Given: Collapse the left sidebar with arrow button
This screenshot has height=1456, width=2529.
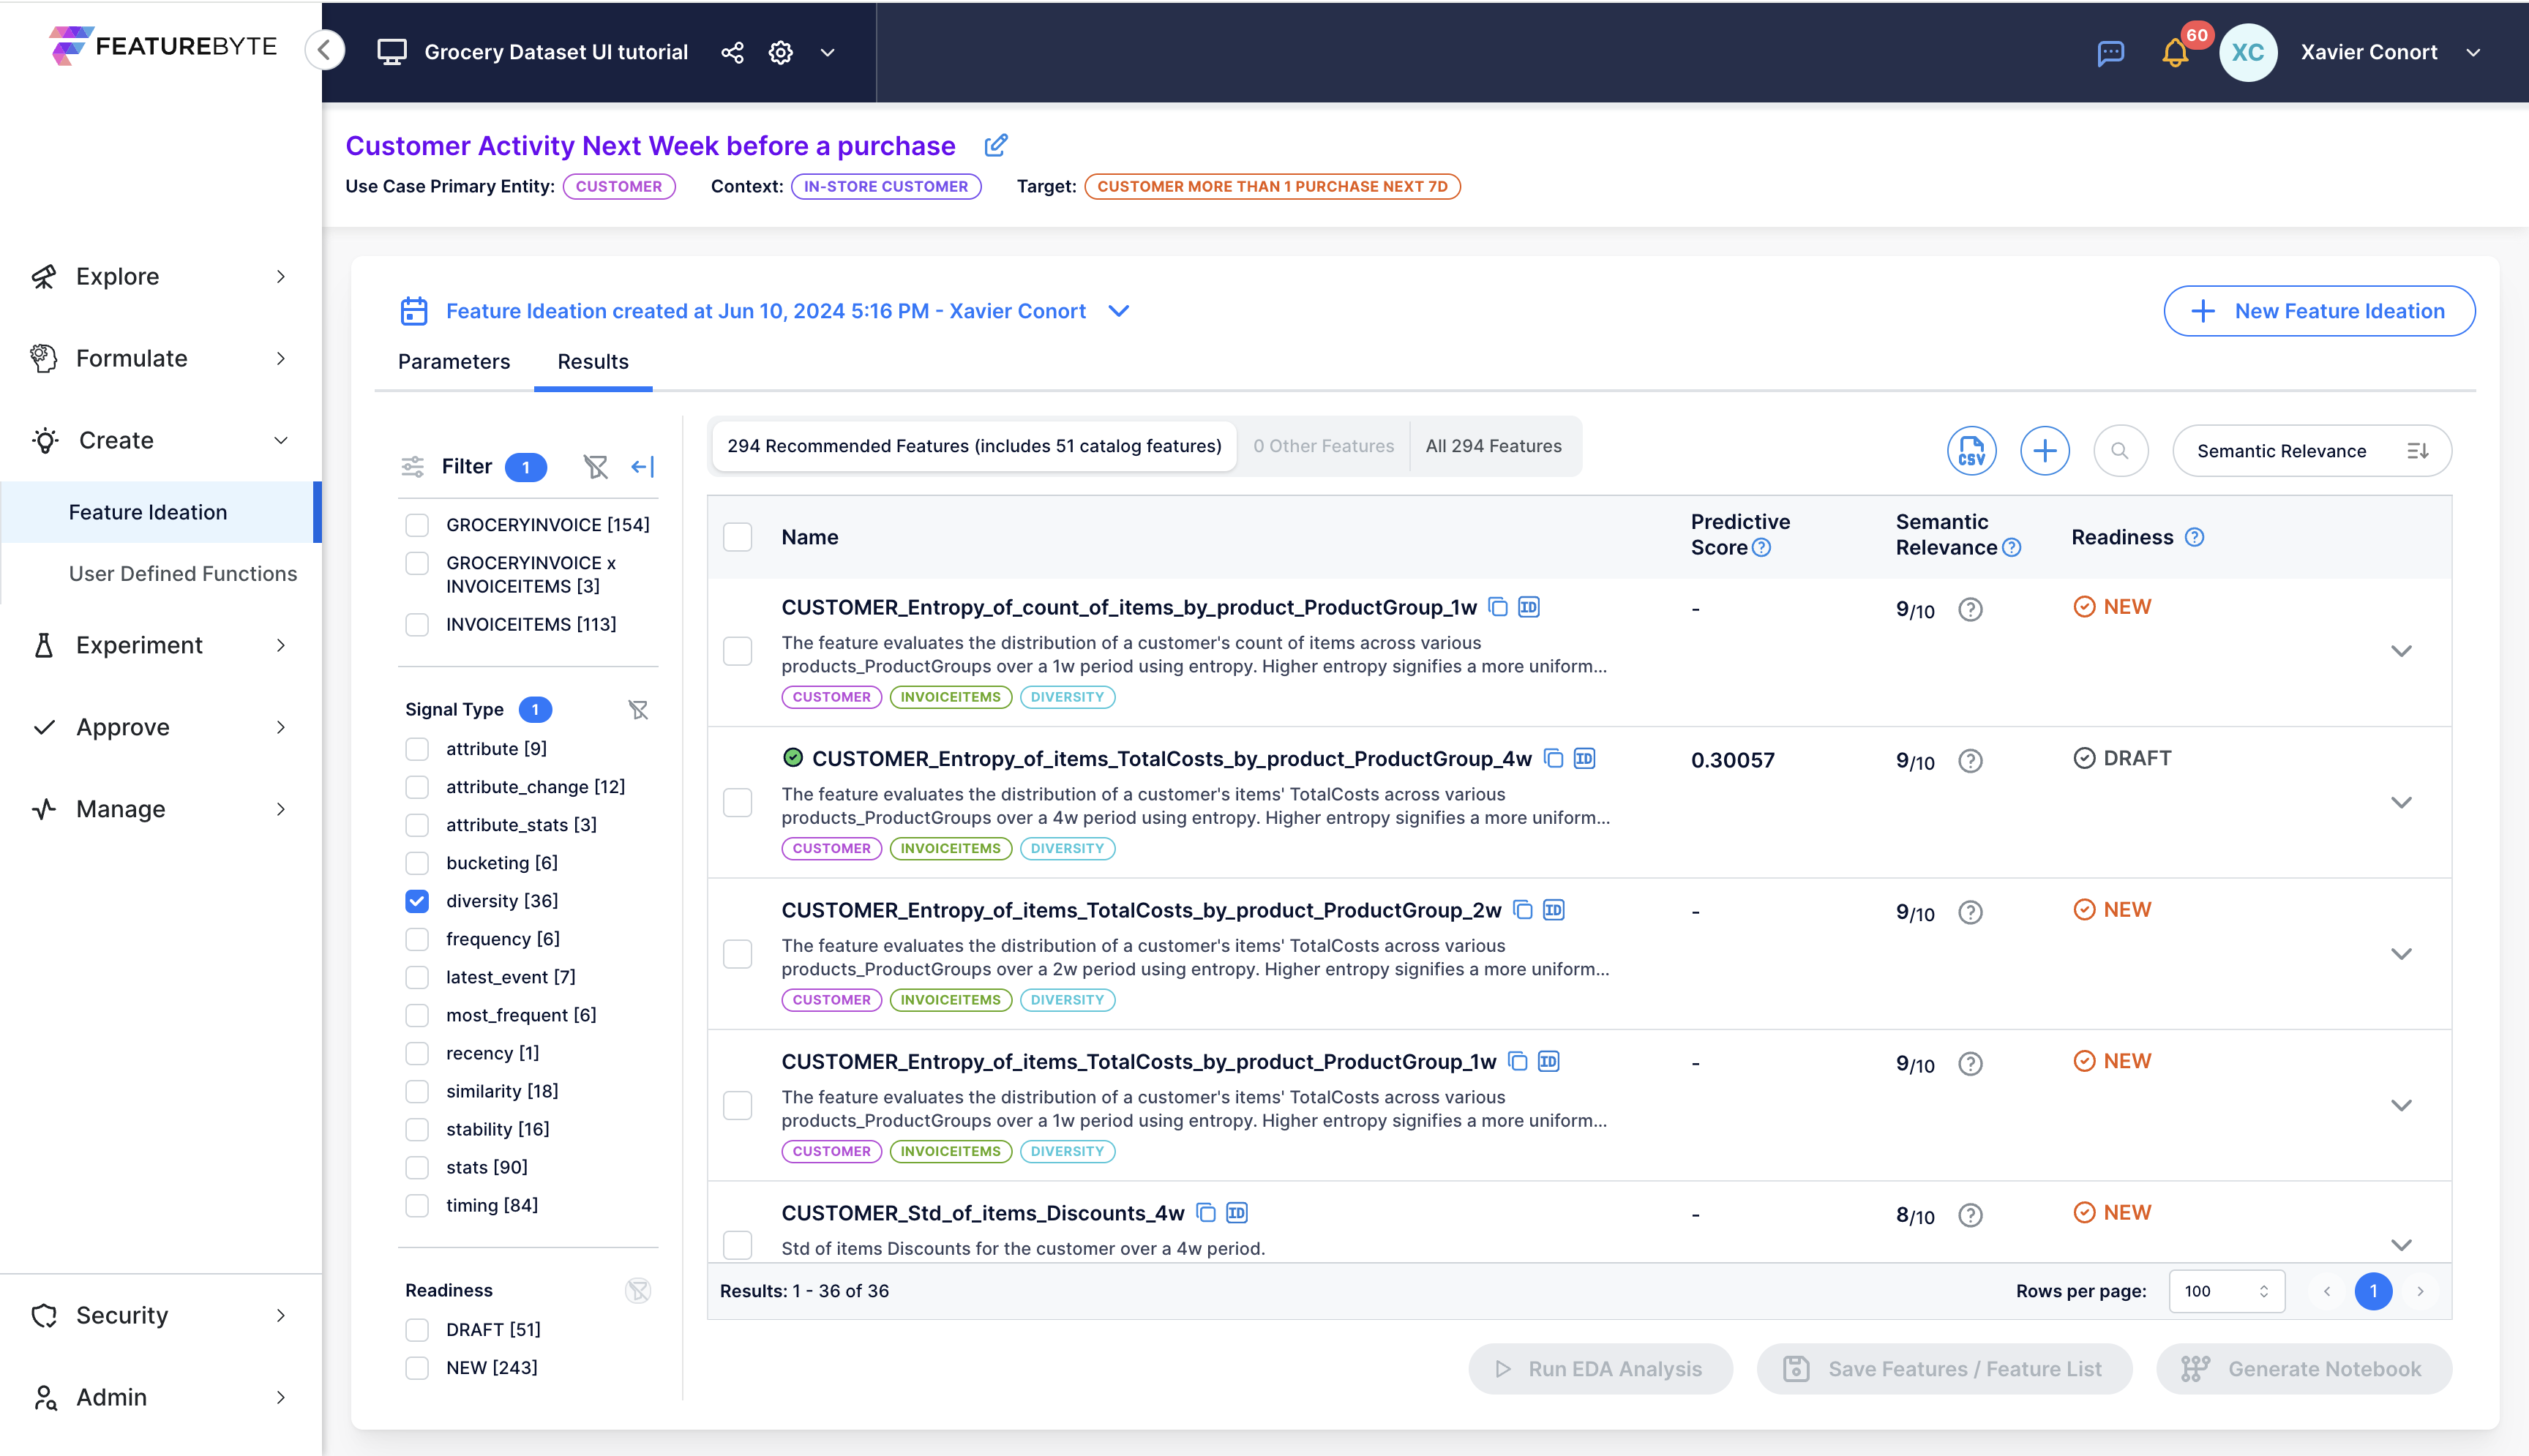Looking at the screenshot, I should [325, 50].
